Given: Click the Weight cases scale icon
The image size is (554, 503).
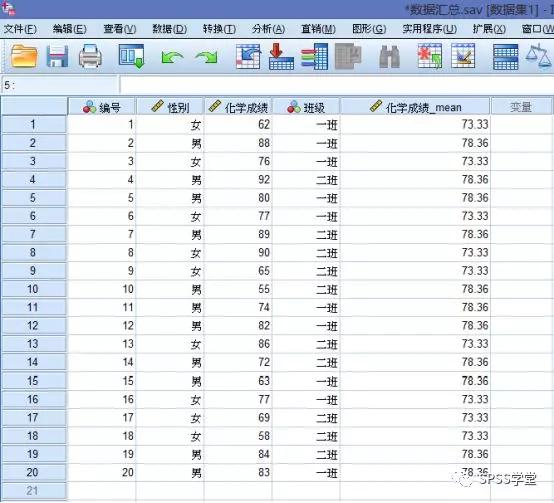Looking at the screenshot, I should click(538, 56).
